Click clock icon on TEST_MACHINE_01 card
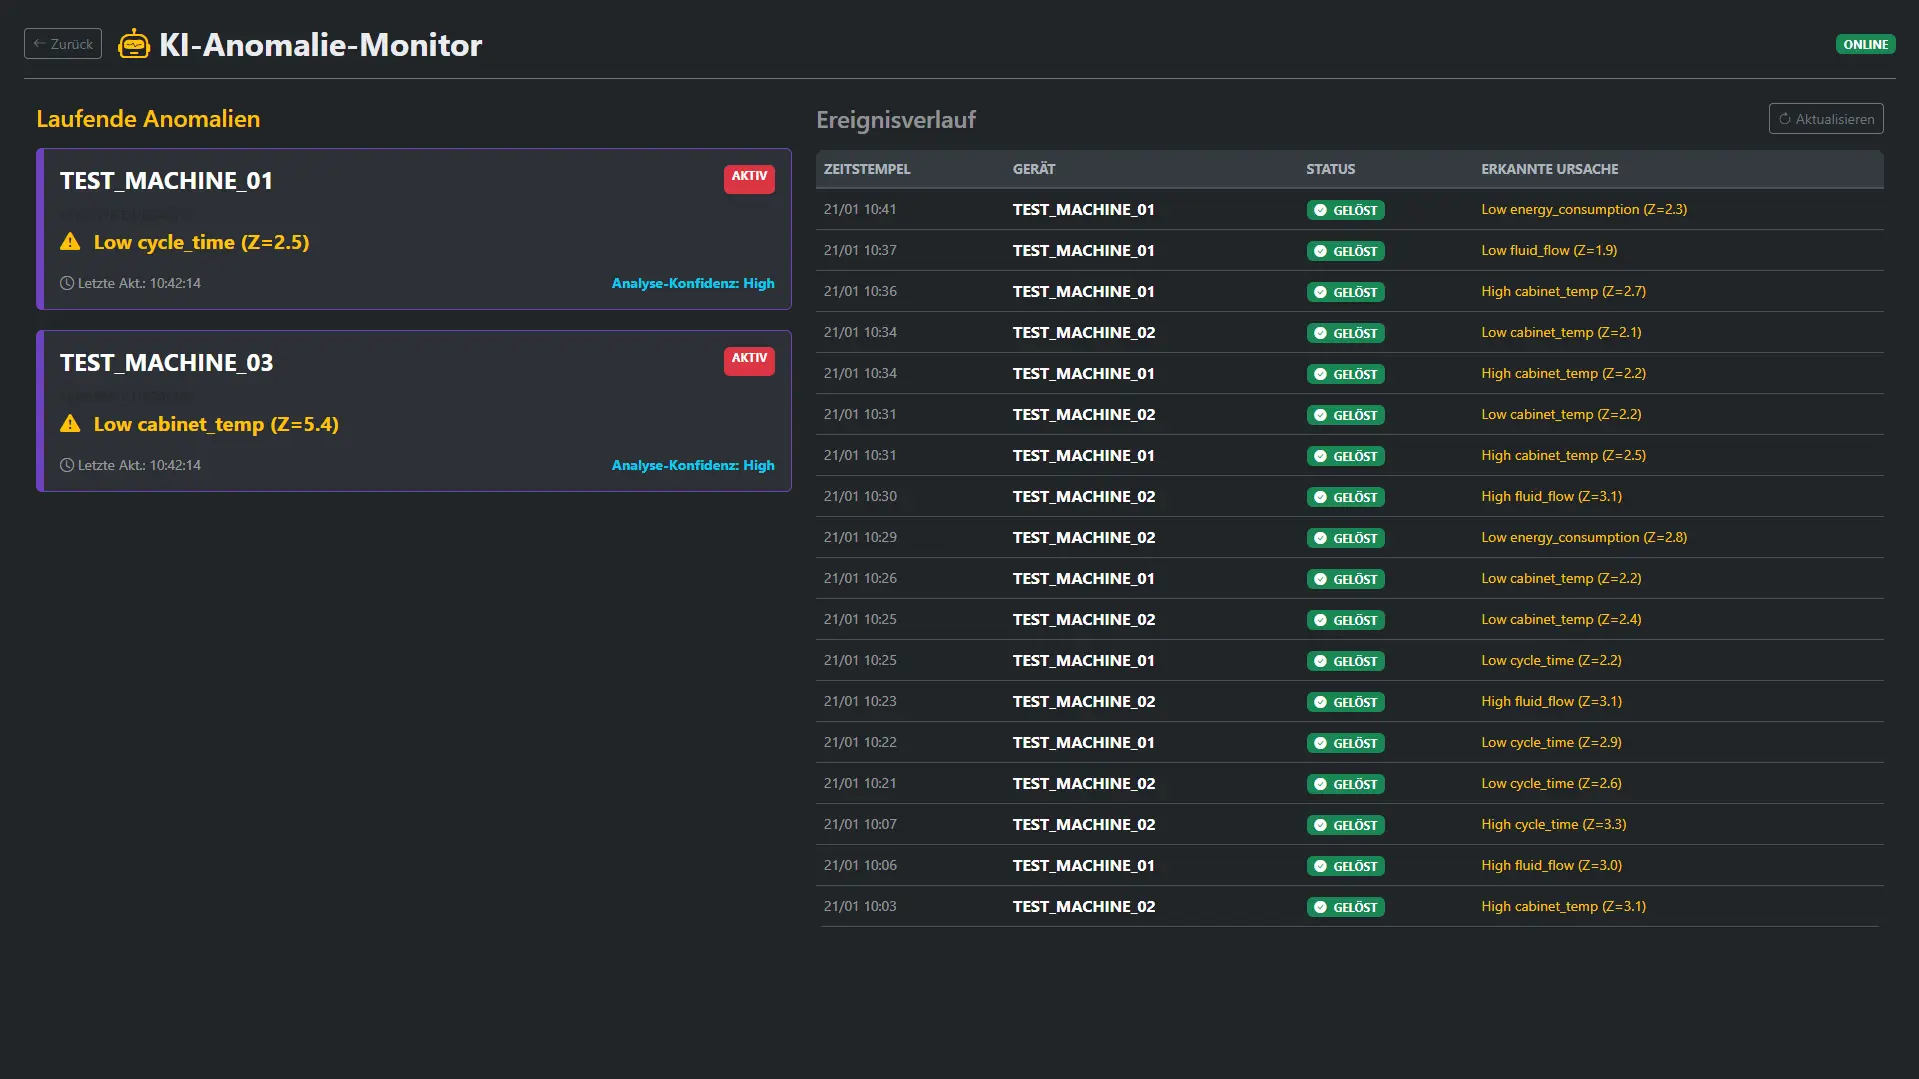 (x=67, y=283)
